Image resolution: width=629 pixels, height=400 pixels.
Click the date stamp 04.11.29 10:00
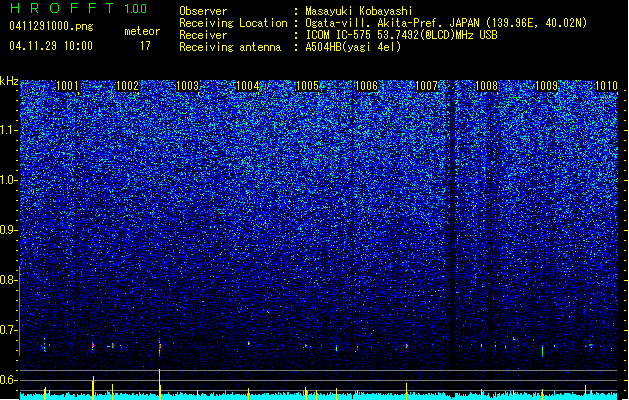tap(51, 46)
